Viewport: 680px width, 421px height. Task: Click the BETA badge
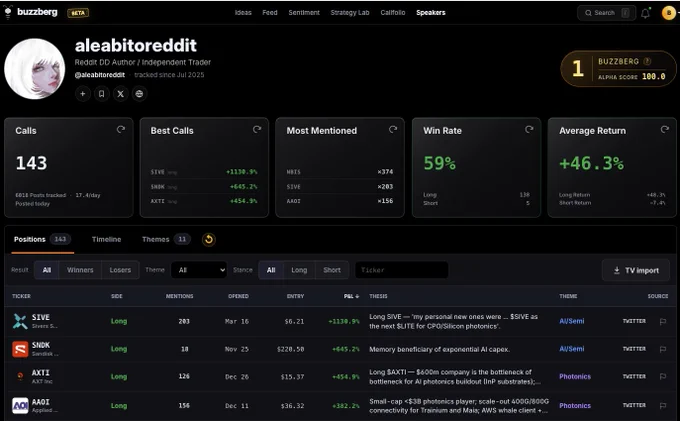coord(78,13)
